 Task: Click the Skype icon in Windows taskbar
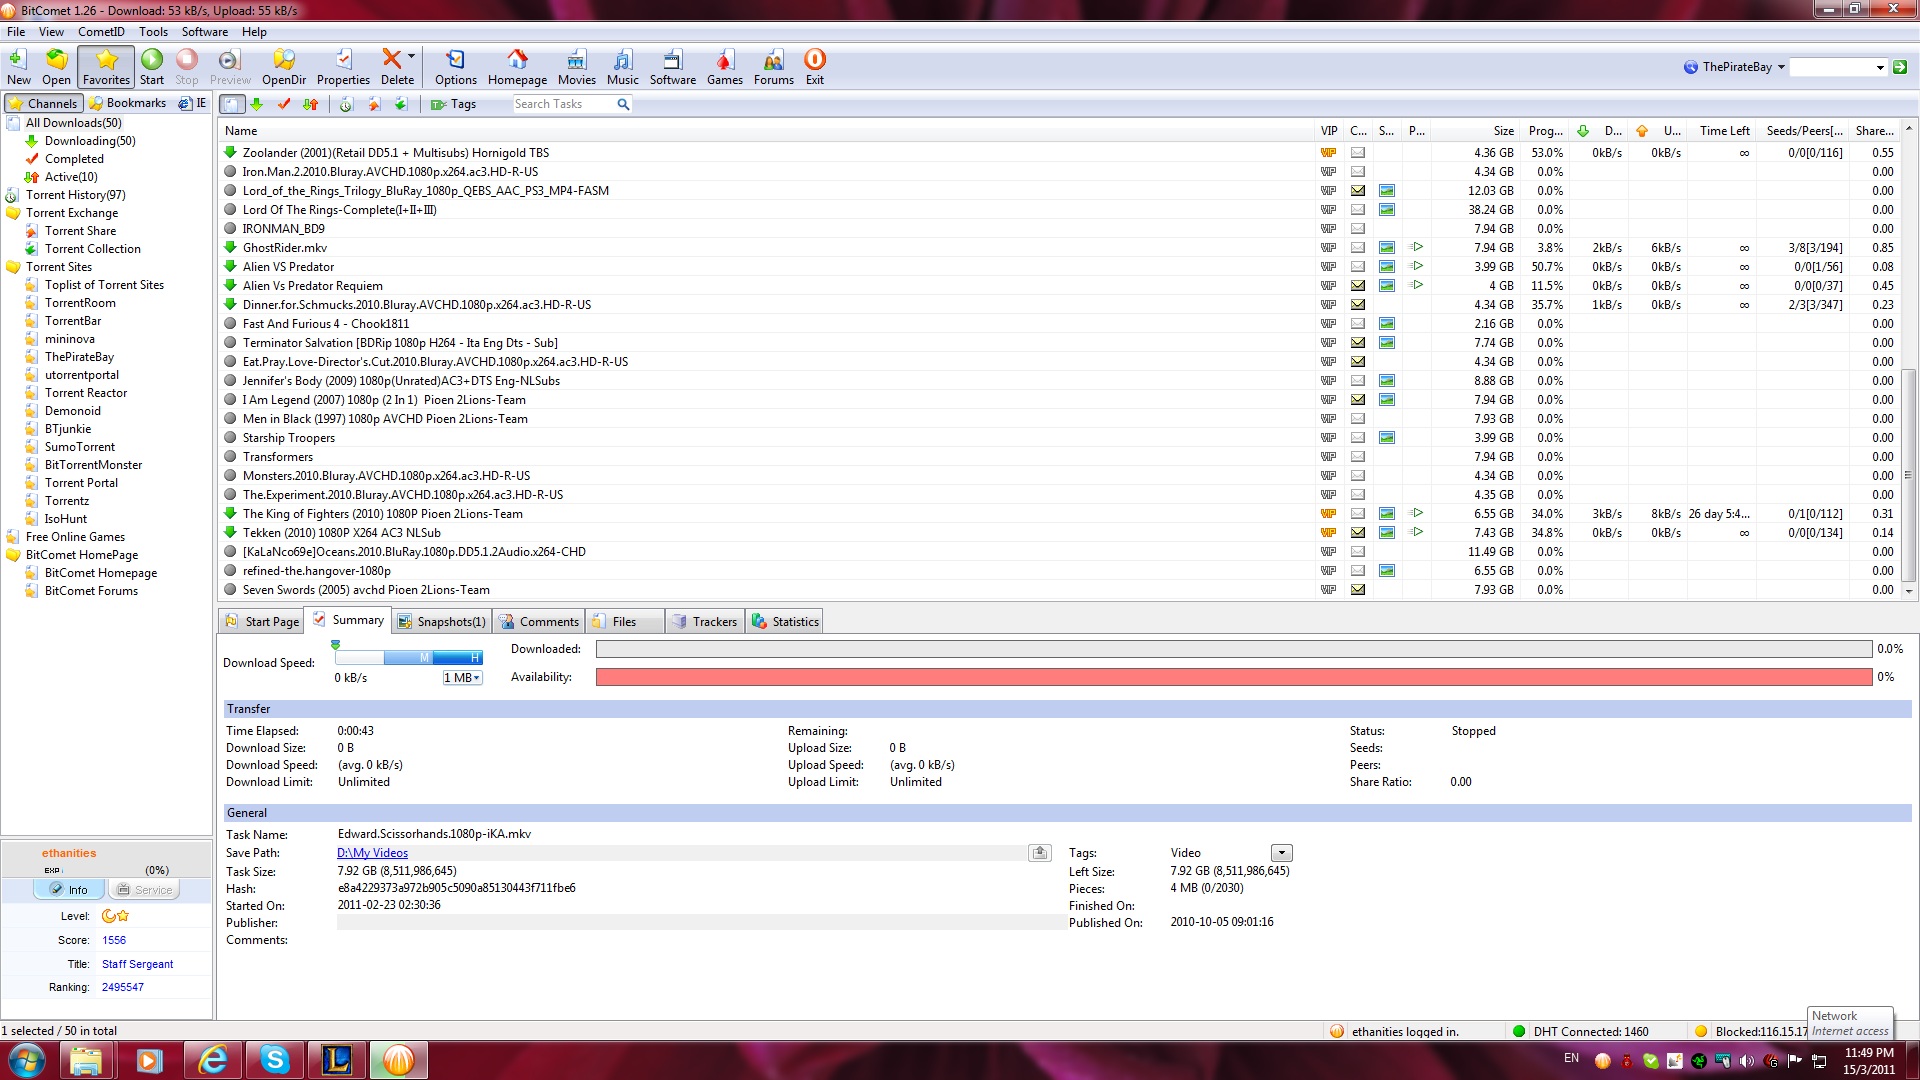(274, 1060)
